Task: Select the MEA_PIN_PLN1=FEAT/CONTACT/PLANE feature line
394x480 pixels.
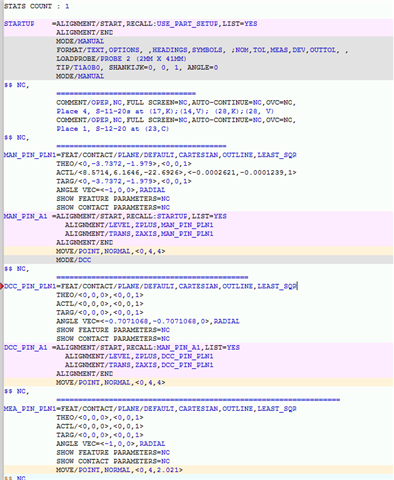Action: point(150,409)
